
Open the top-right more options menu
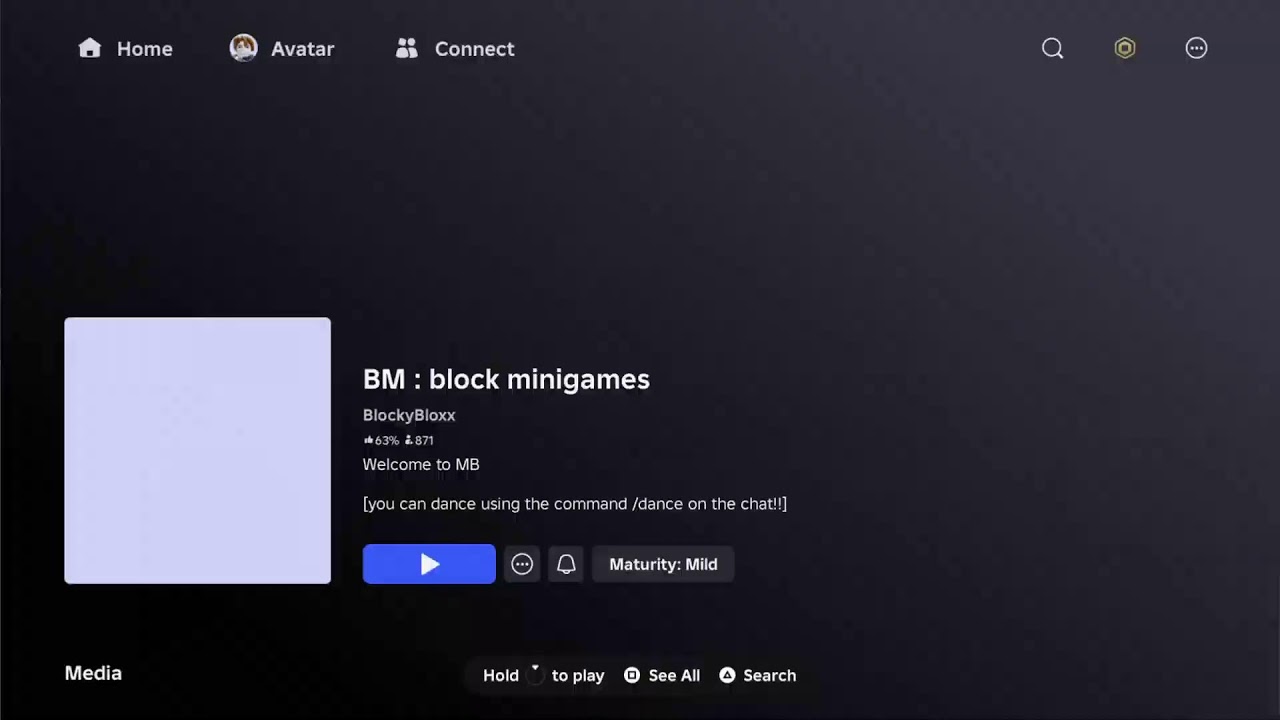[1197, 48]
